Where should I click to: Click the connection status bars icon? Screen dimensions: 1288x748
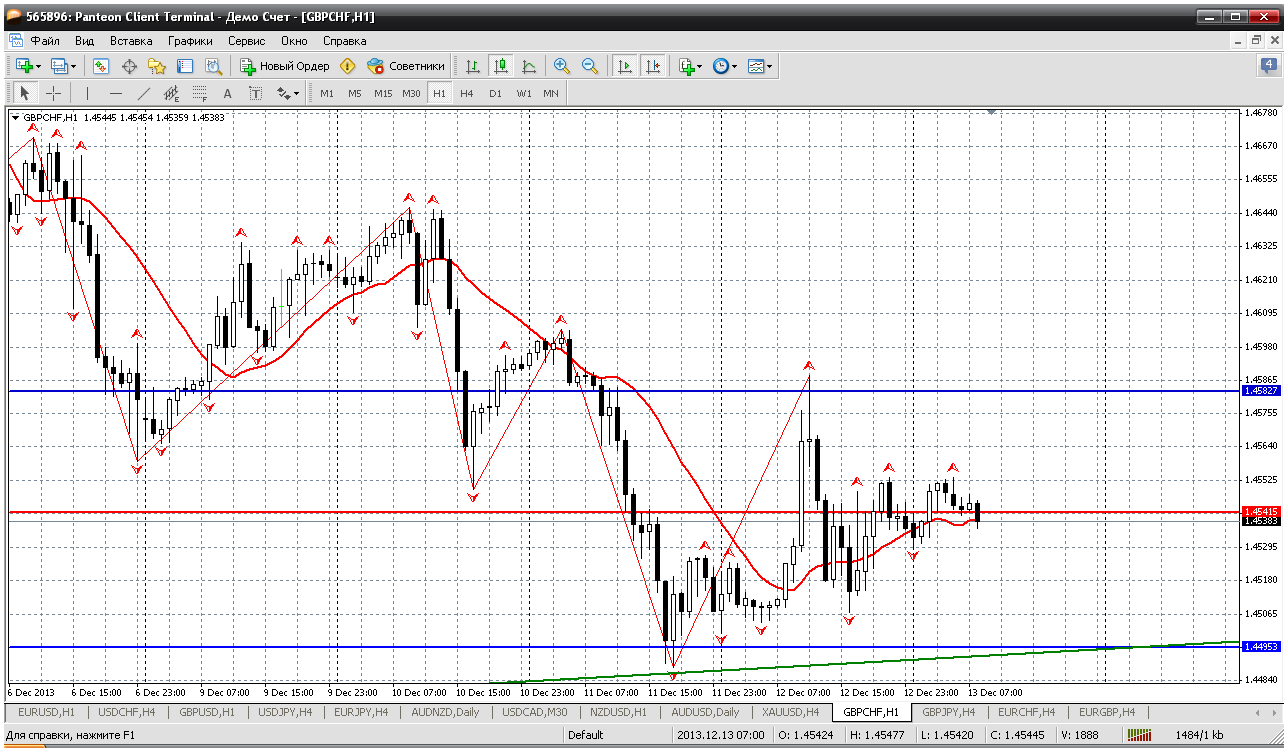tap(1140, 735)
